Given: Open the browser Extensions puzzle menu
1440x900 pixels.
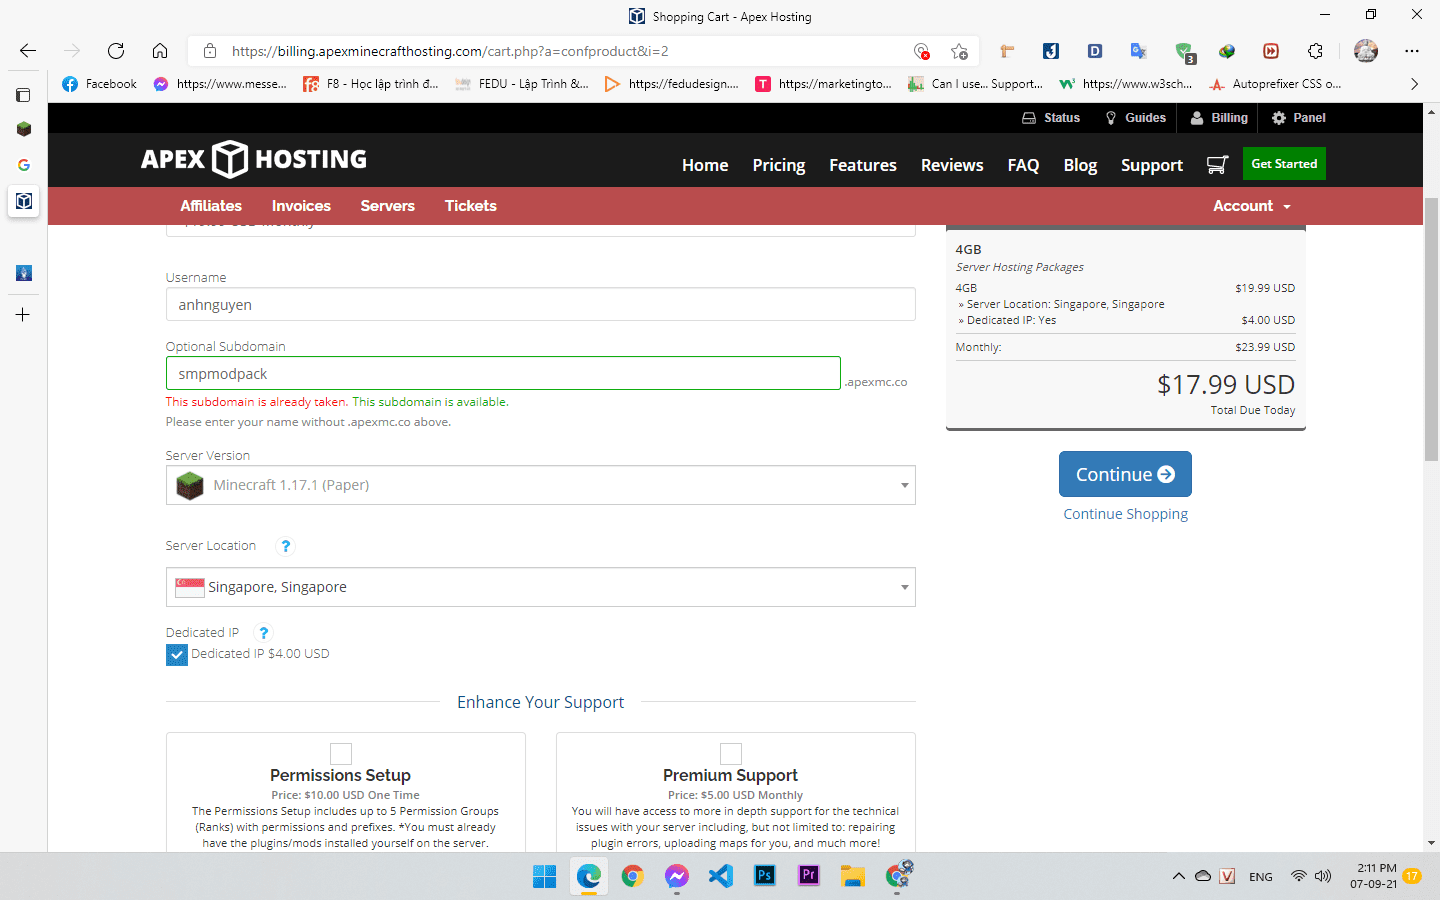Looking at the screenshot, I should [1315, 51].
